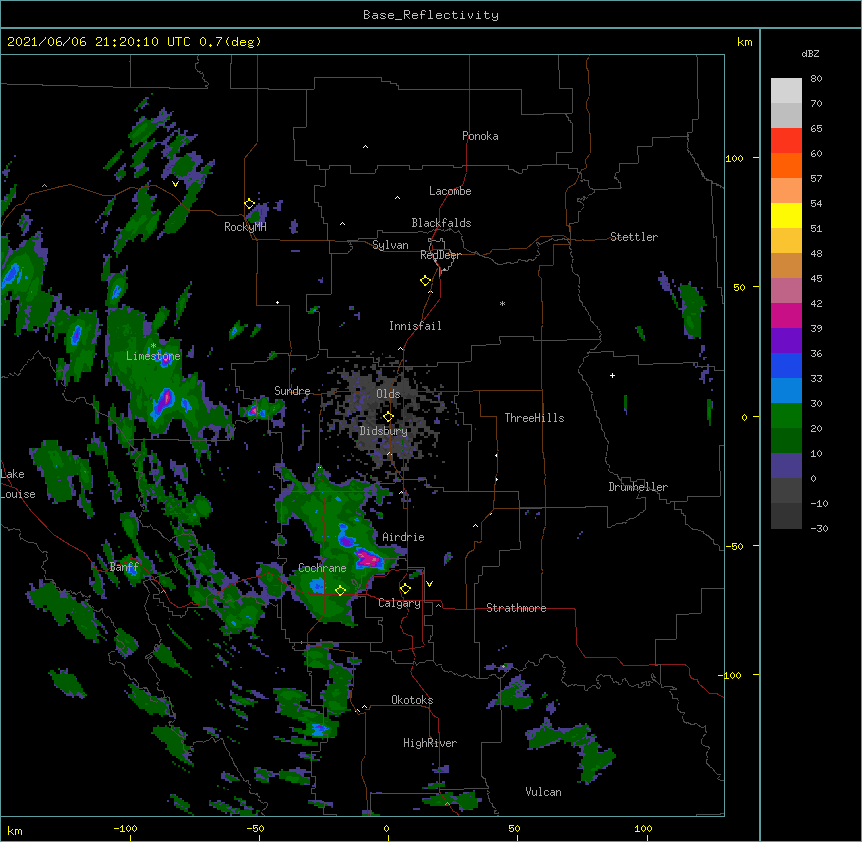
Task: Click the Sundre label
Action: 292,391
